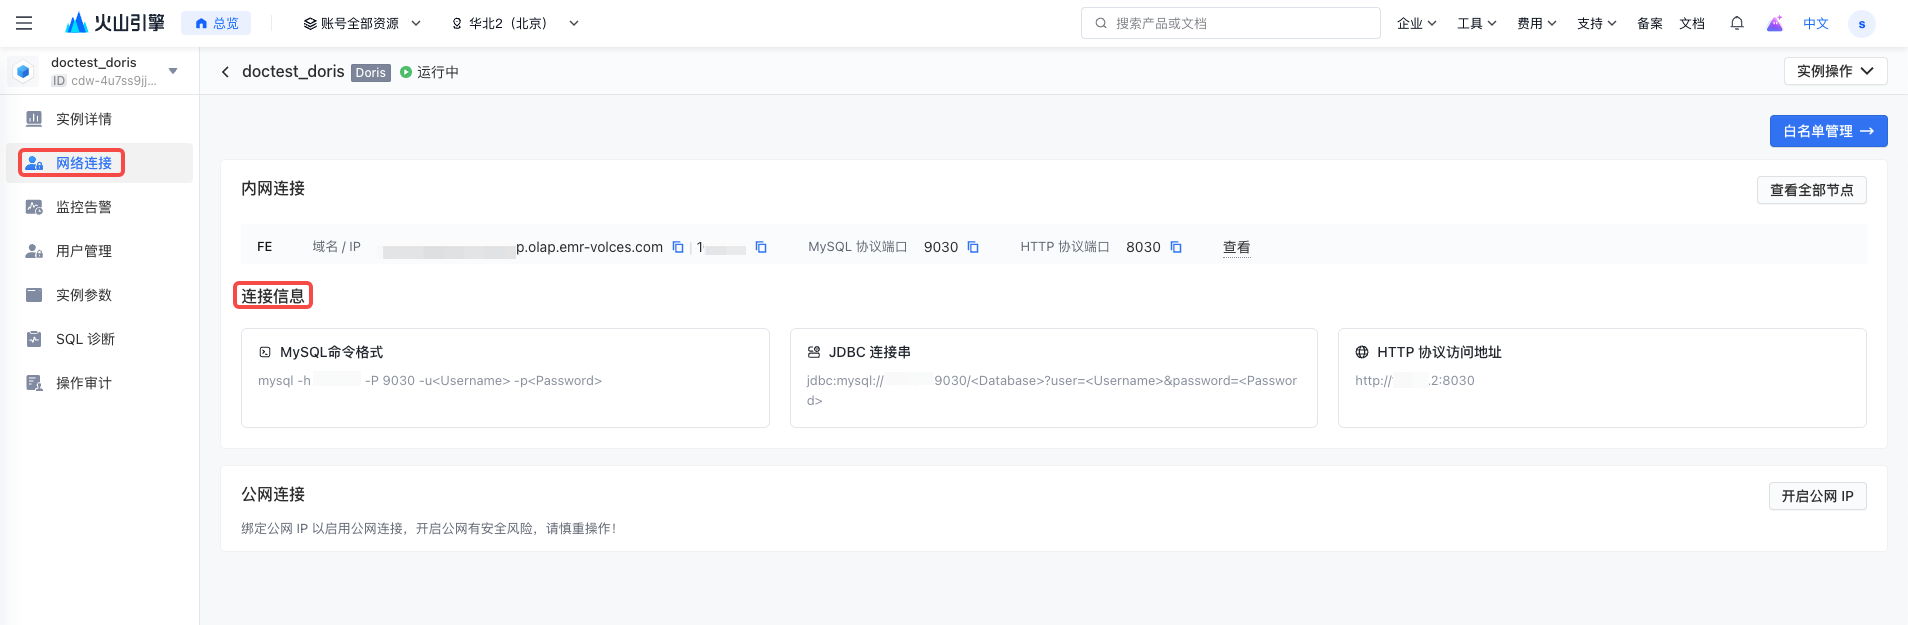Go to 用户管理 in the sidebar
The width and height of the screenshot is (1908, 625).
point(84,251)
